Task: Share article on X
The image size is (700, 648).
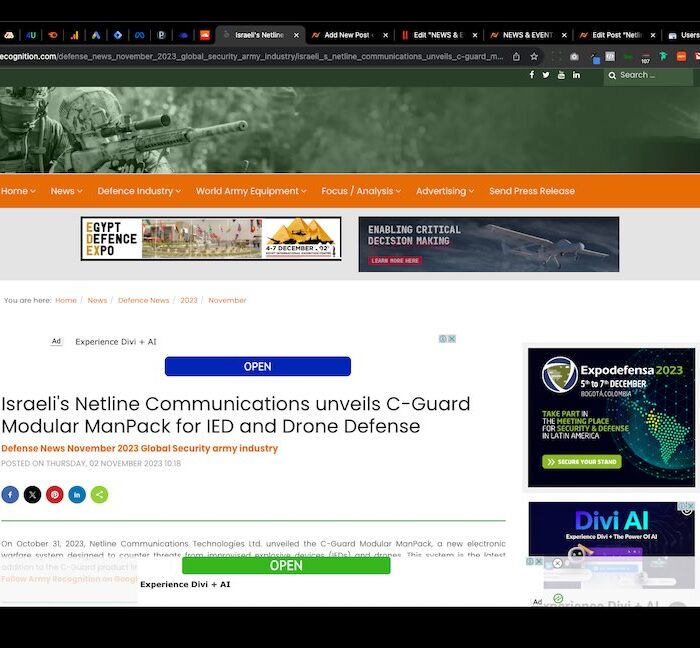Action: pyautogui.click(x=33, y=494)
